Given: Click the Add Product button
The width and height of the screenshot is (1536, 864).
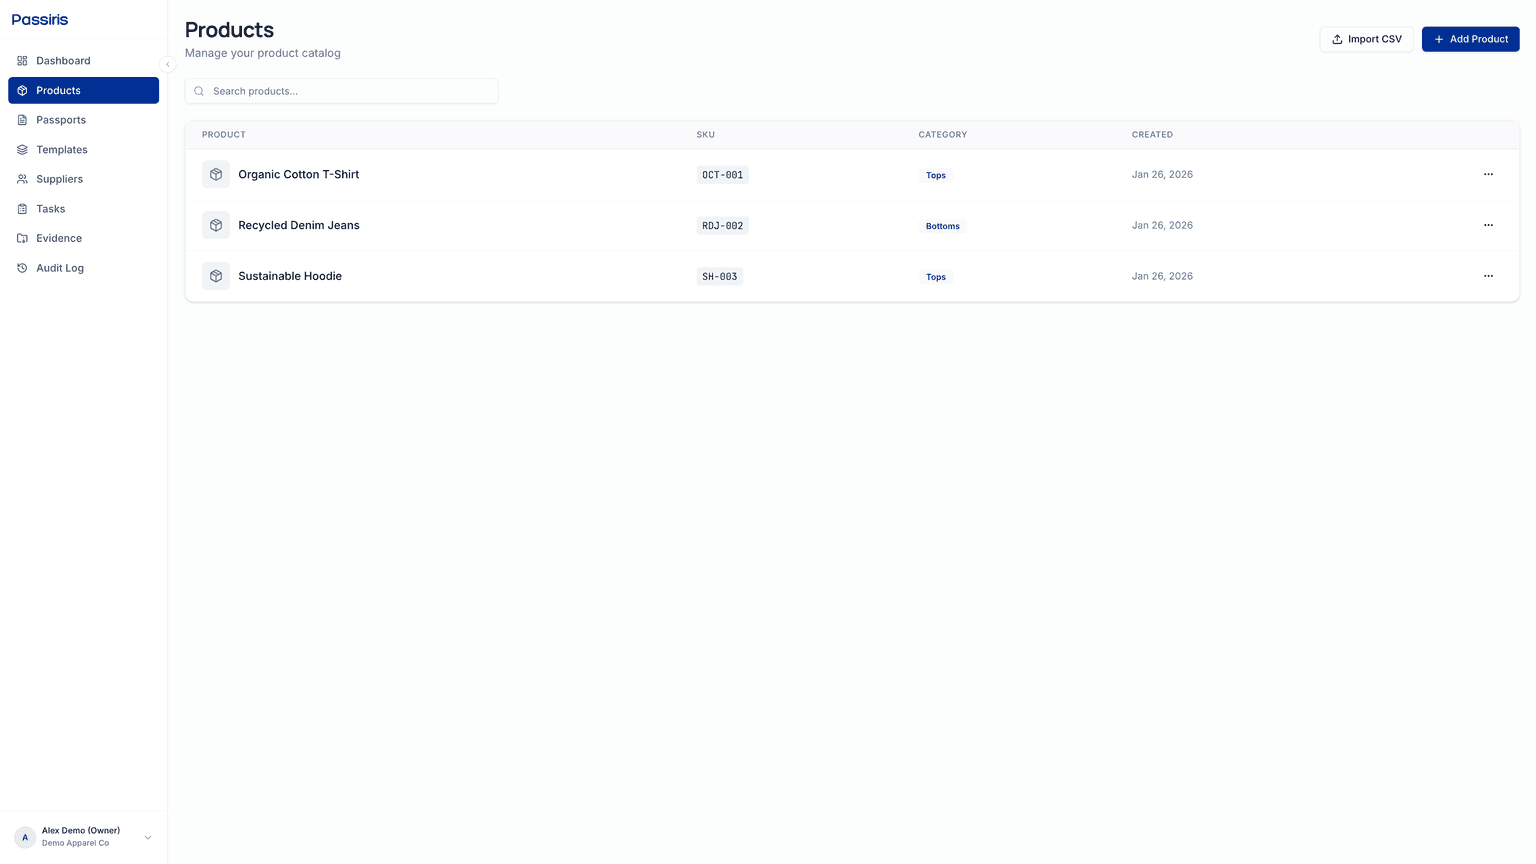Looking at the screenshot, I should (x=1470, y=39).
